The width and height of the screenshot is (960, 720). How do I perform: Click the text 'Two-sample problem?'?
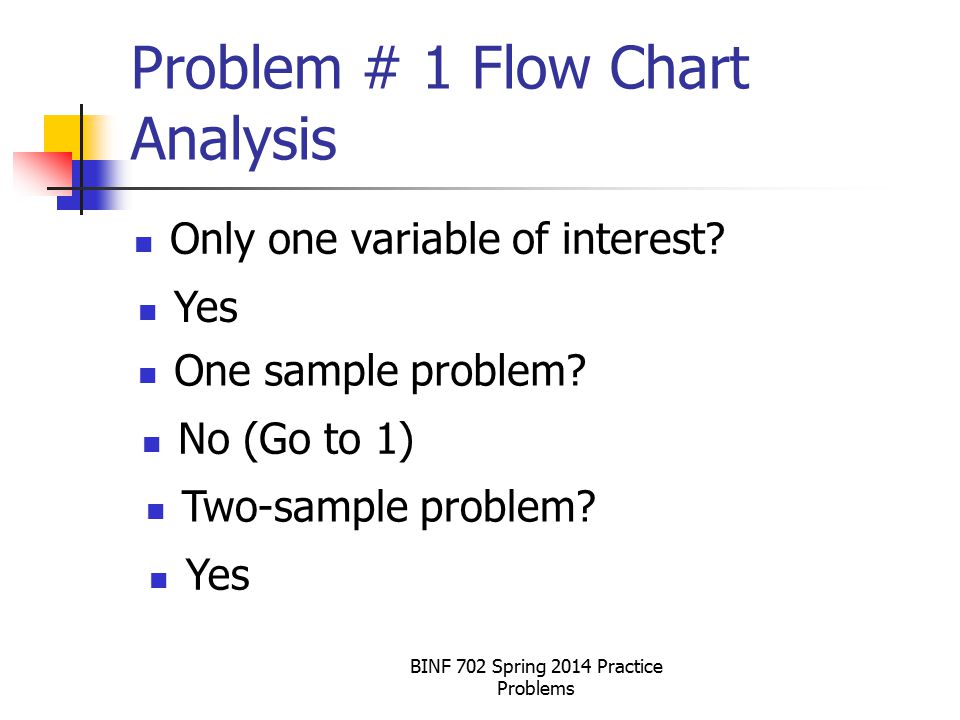click(388, 508)
